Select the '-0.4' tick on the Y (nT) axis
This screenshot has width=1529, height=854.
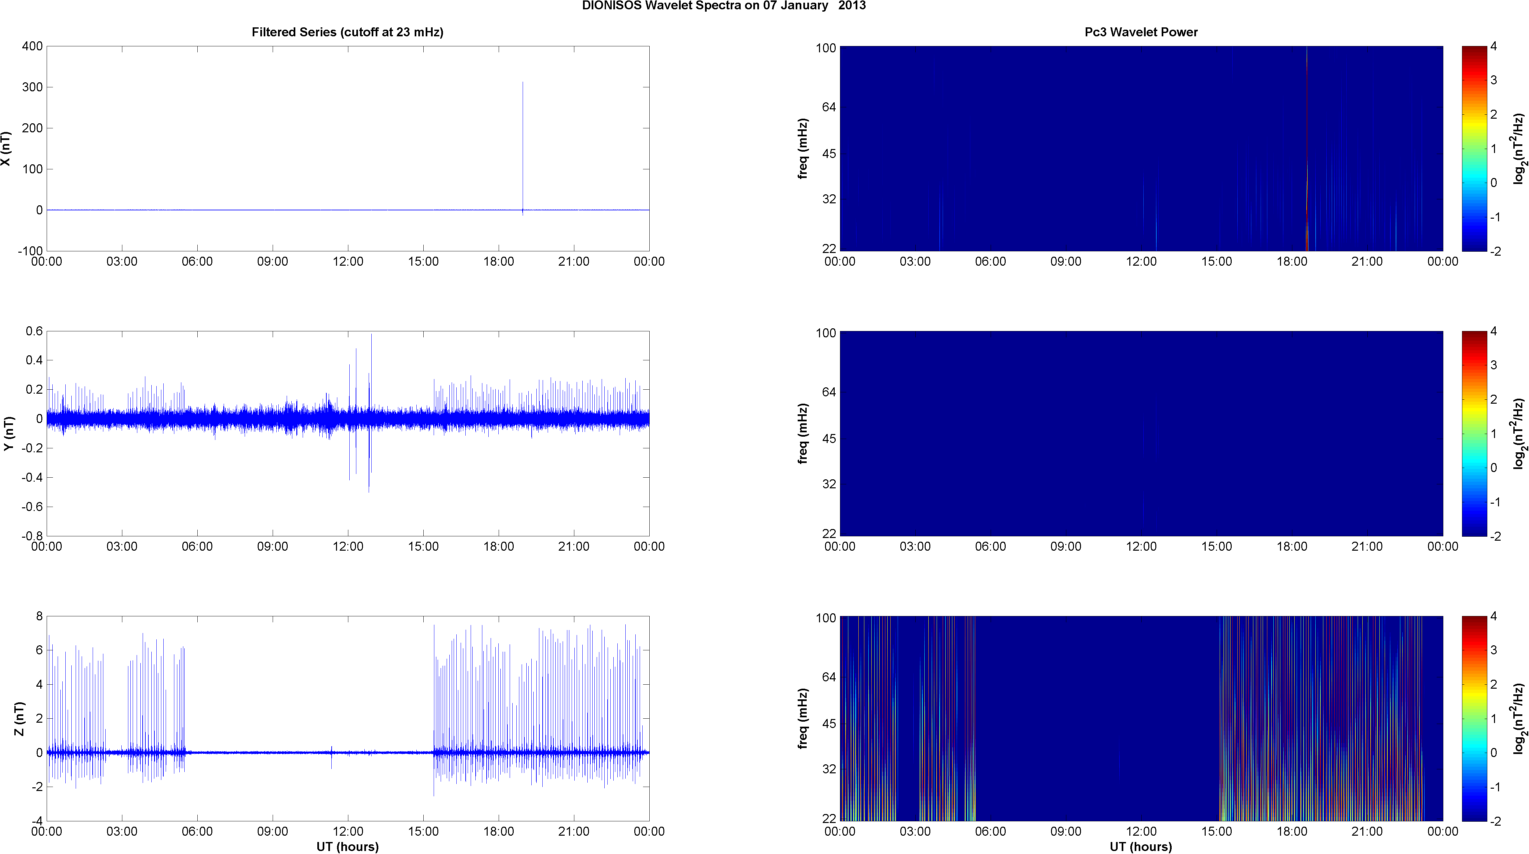pyautogui.click(x=32, y=478)
